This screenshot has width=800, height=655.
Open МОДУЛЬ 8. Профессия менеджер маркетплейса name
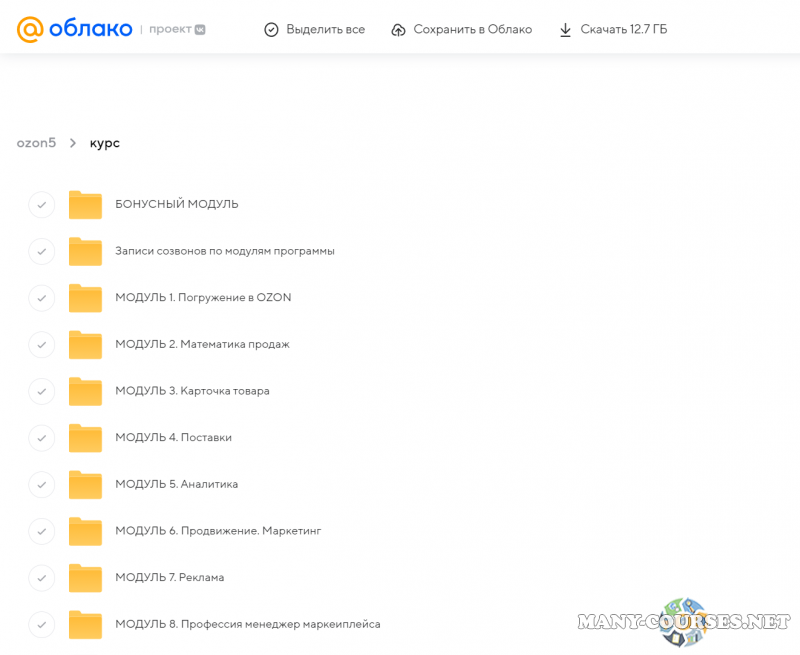point(247,624)
